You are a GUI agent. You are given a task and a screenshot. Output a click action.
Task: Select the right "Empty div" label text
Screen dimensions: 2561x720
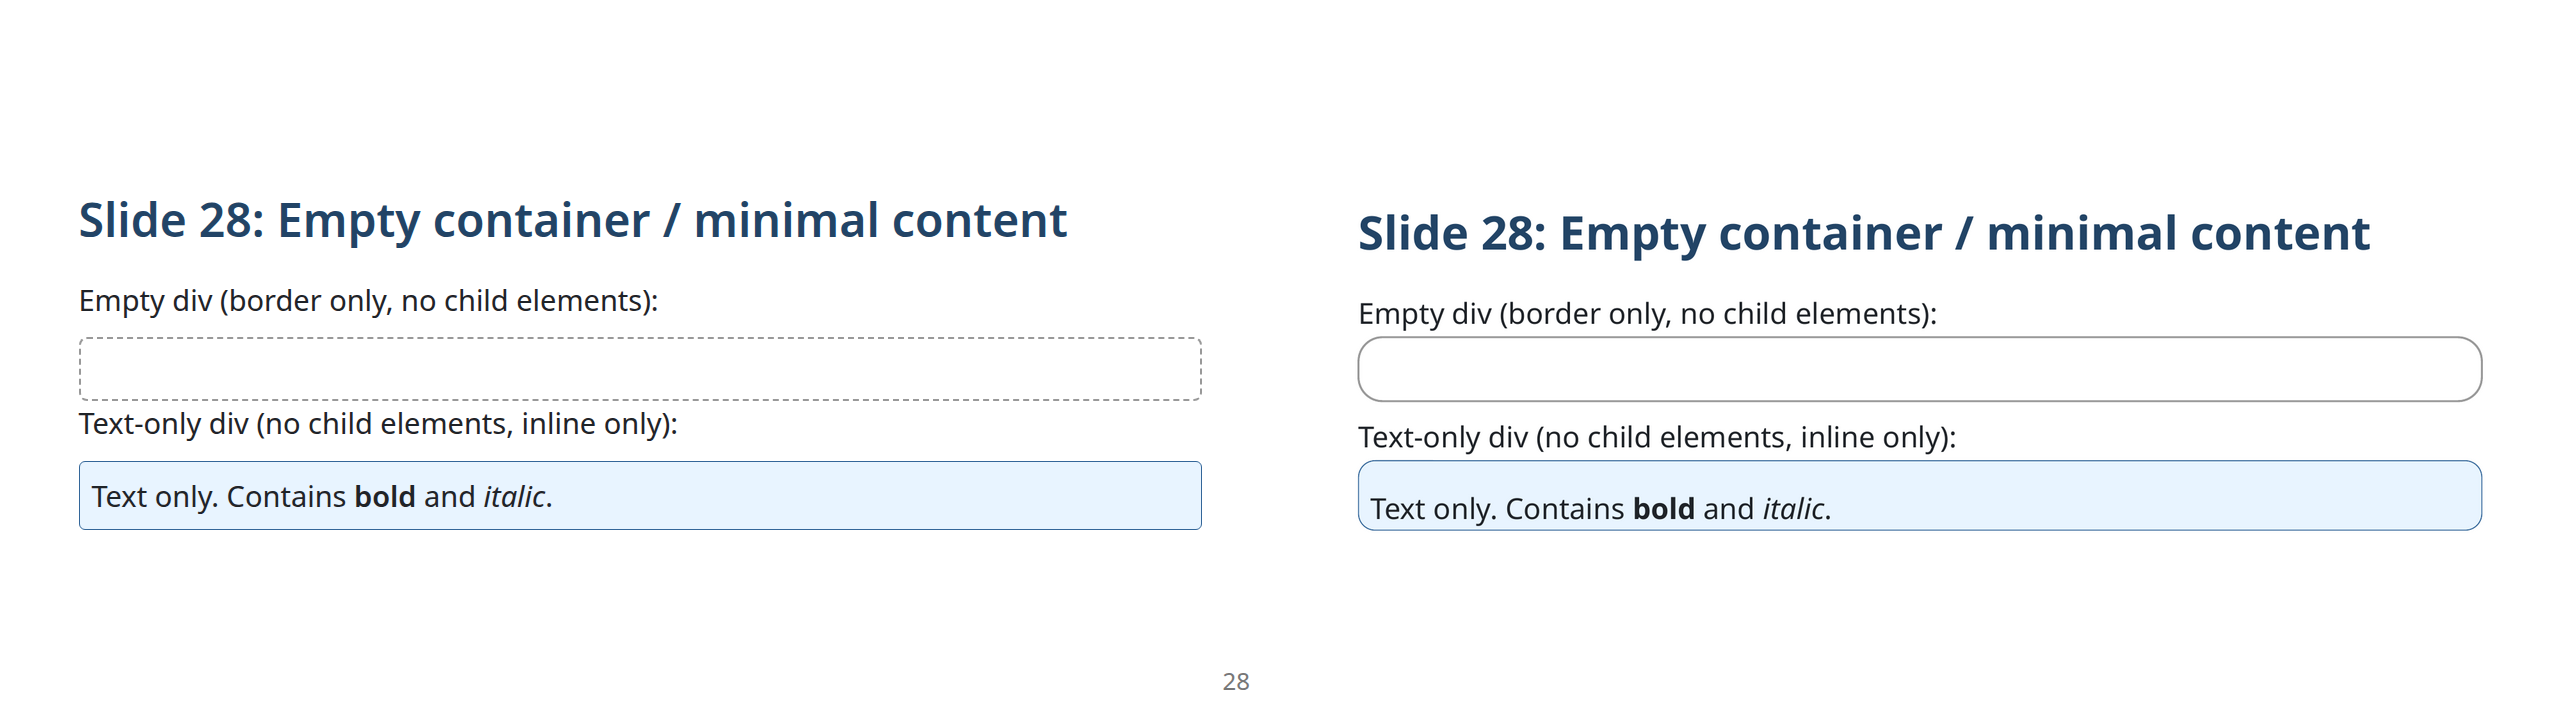point(1646,314)
